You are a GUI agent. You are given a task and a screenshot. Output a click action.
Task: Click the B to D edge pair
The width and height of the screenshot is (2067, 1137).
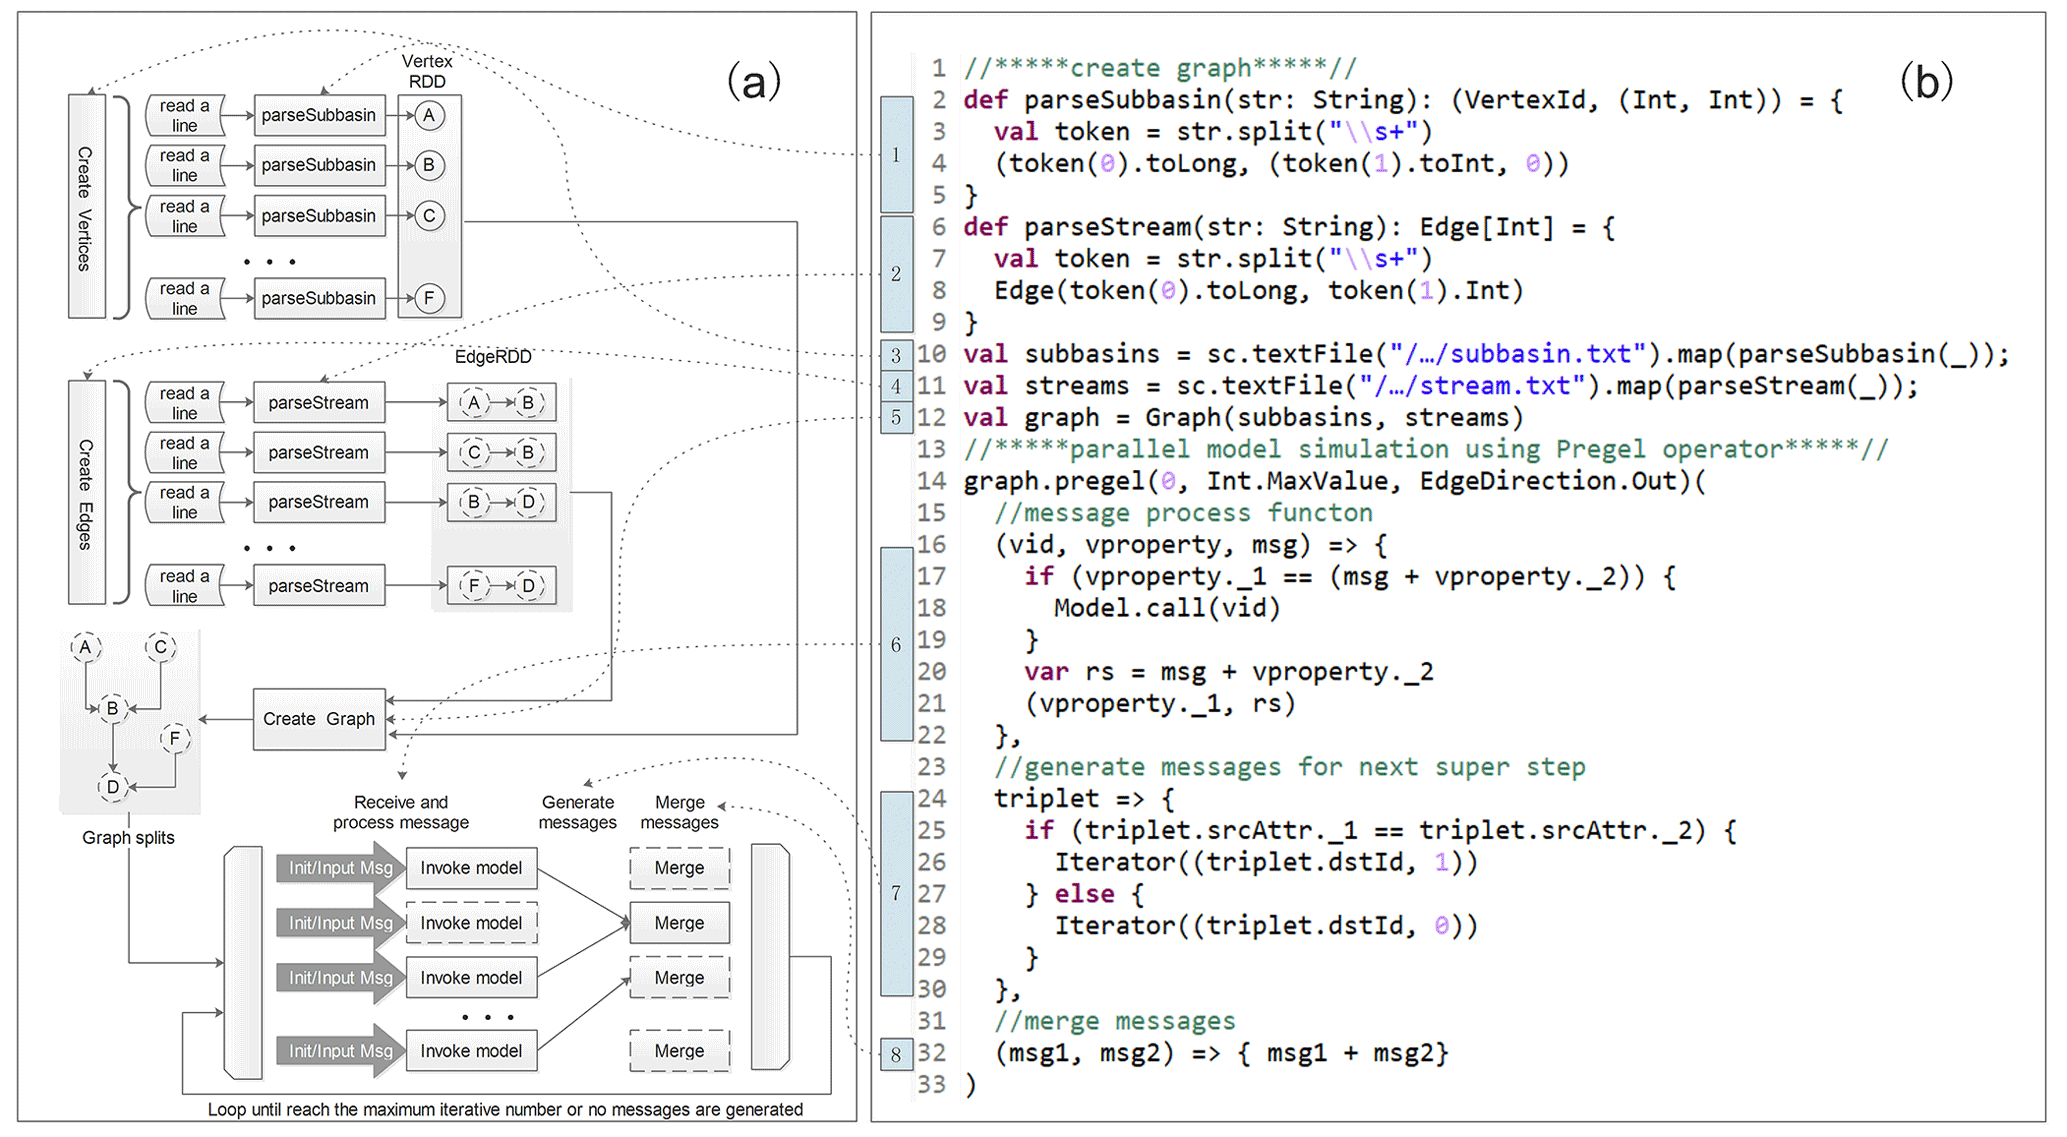(x=501, y=502)
